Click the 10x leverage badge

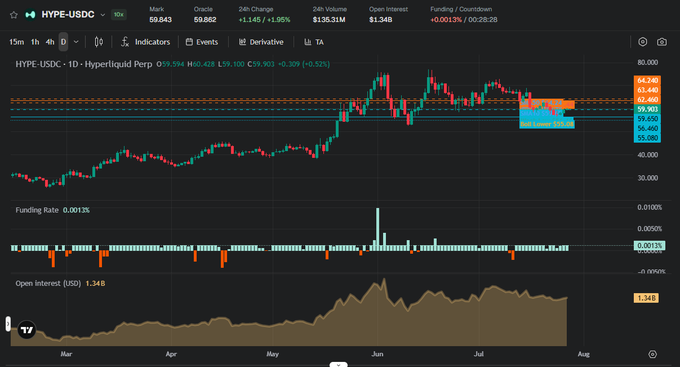pyautogui.click(x=118, y=14)
